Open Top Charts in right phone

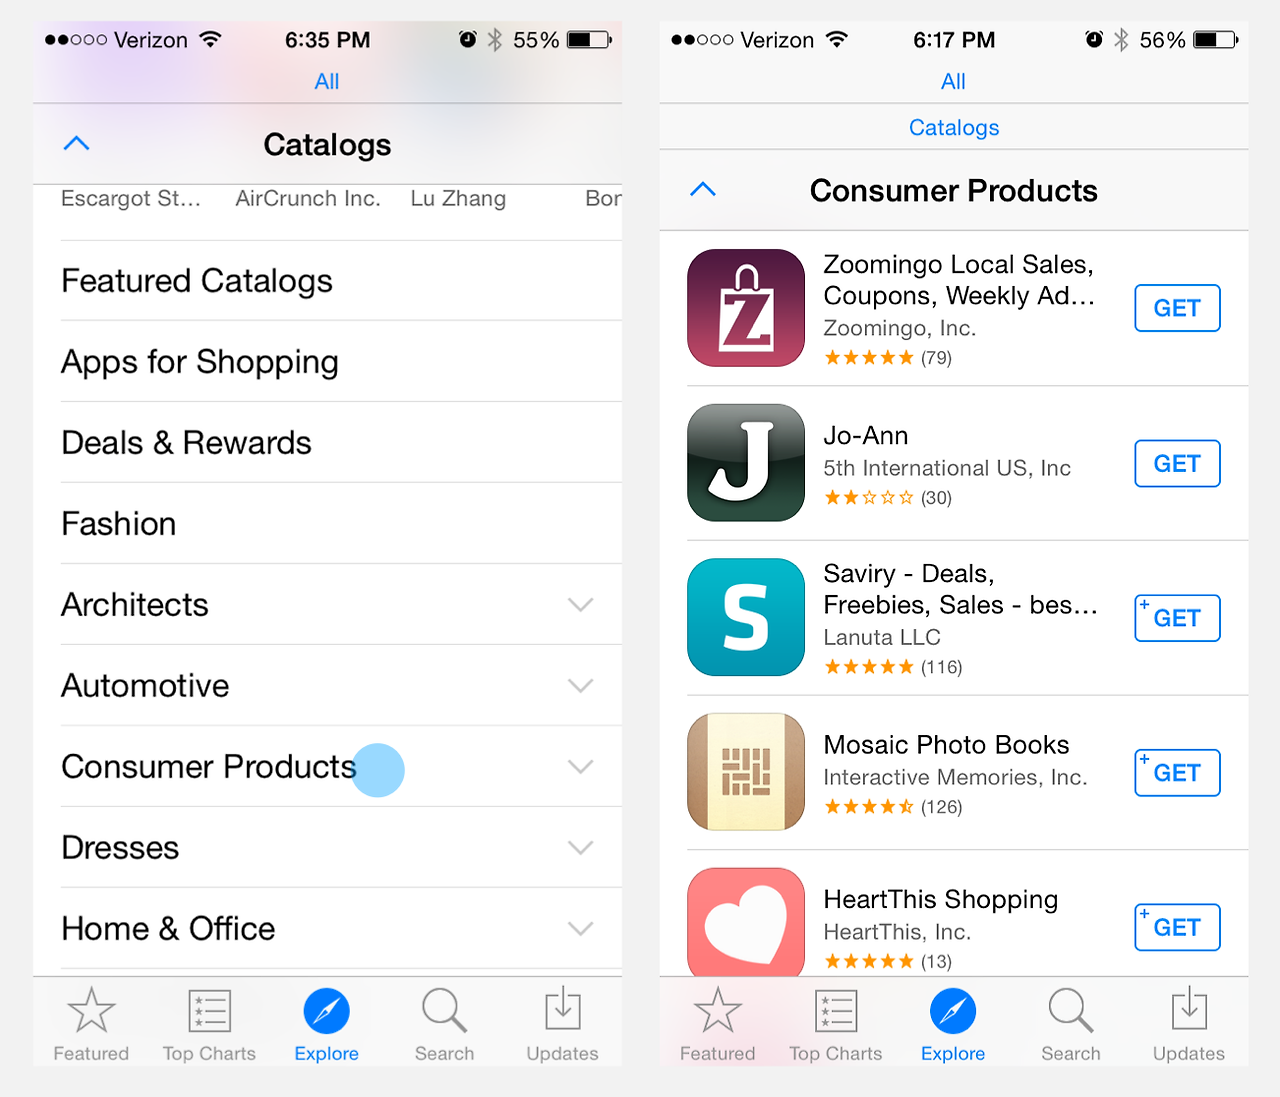(836, 1024)
